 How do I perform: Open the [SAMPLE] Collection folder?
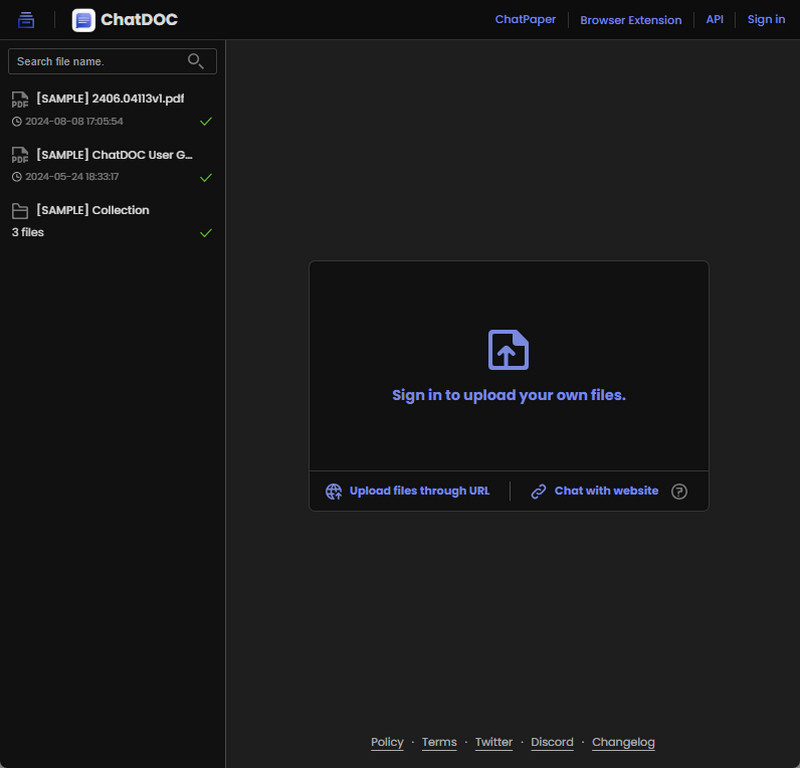[x=93, y=210]
